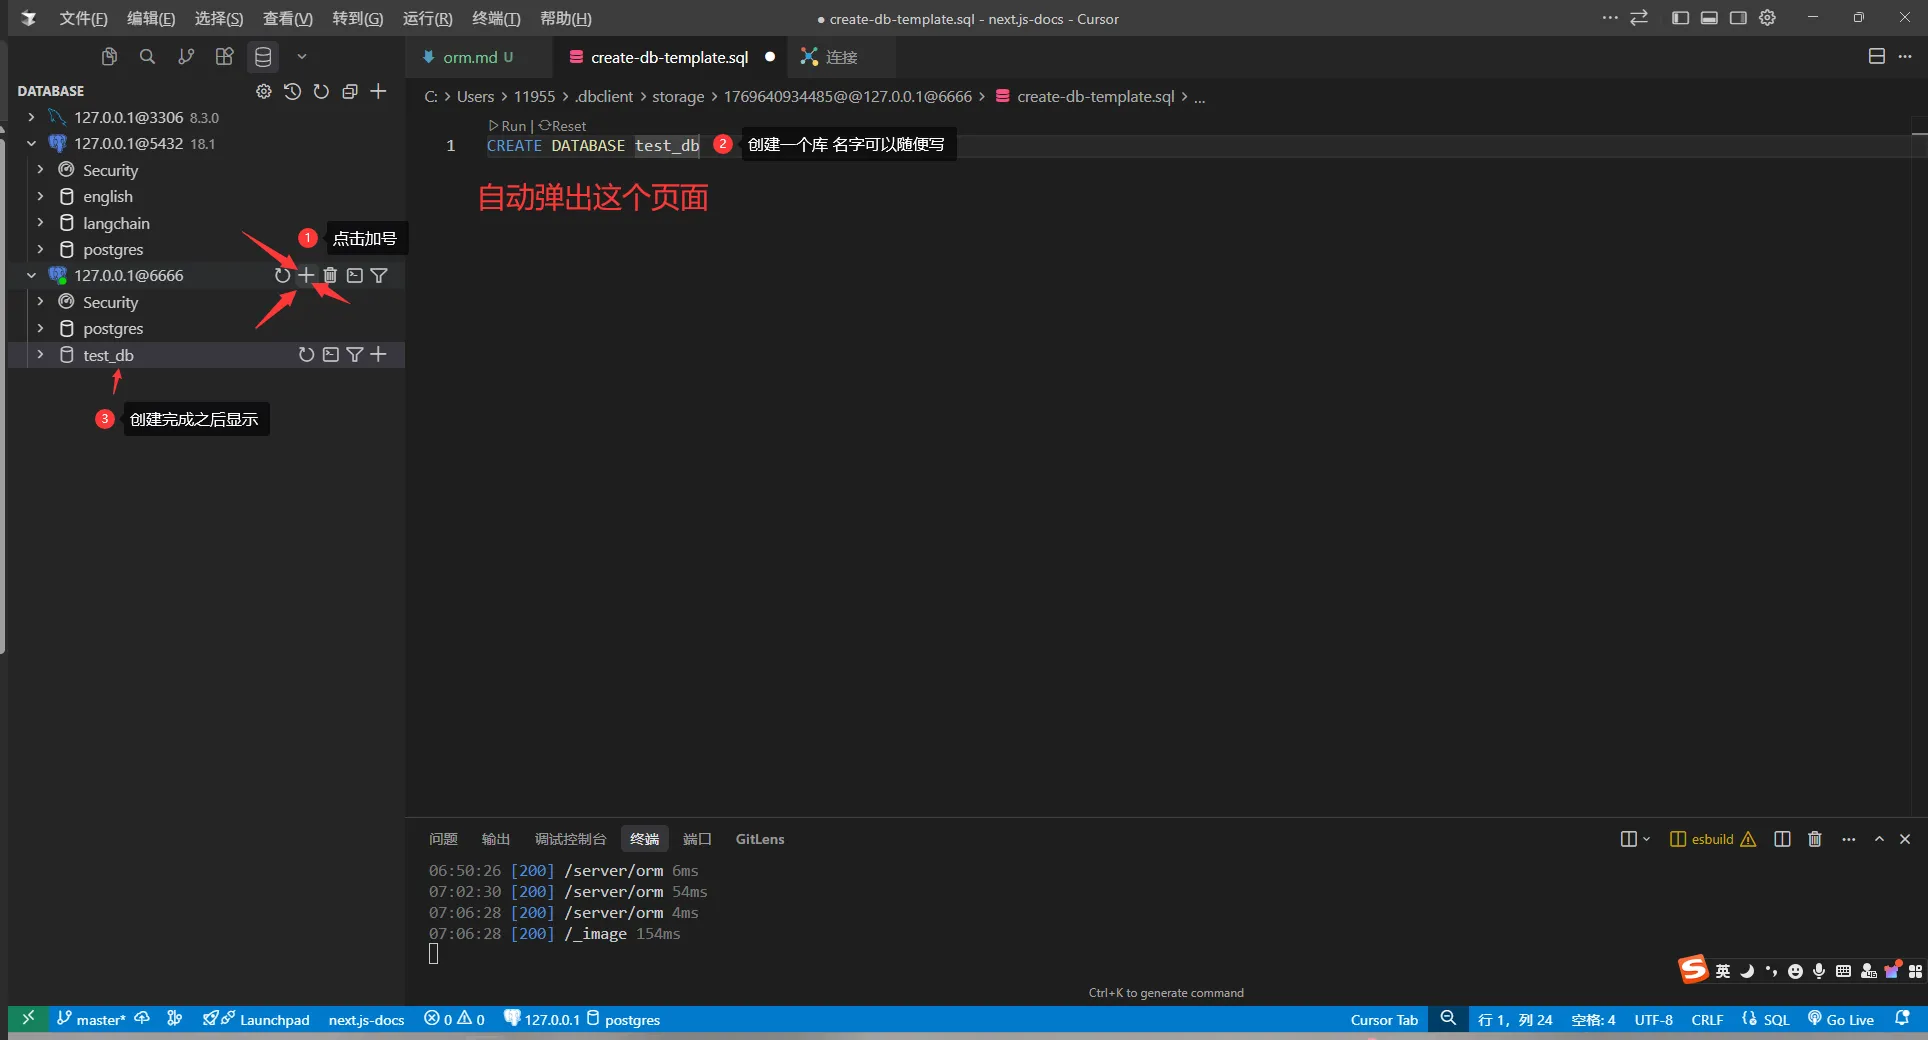Kill terminal using trash icon

click(1814, 839)
